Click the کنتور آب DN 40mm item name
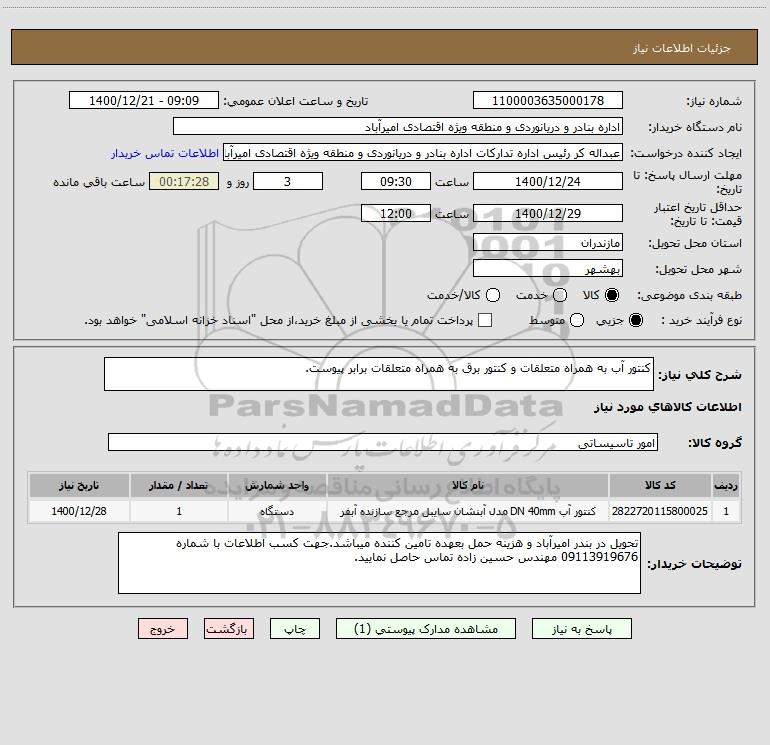The image size is (770, 745). tap(468, 511)
